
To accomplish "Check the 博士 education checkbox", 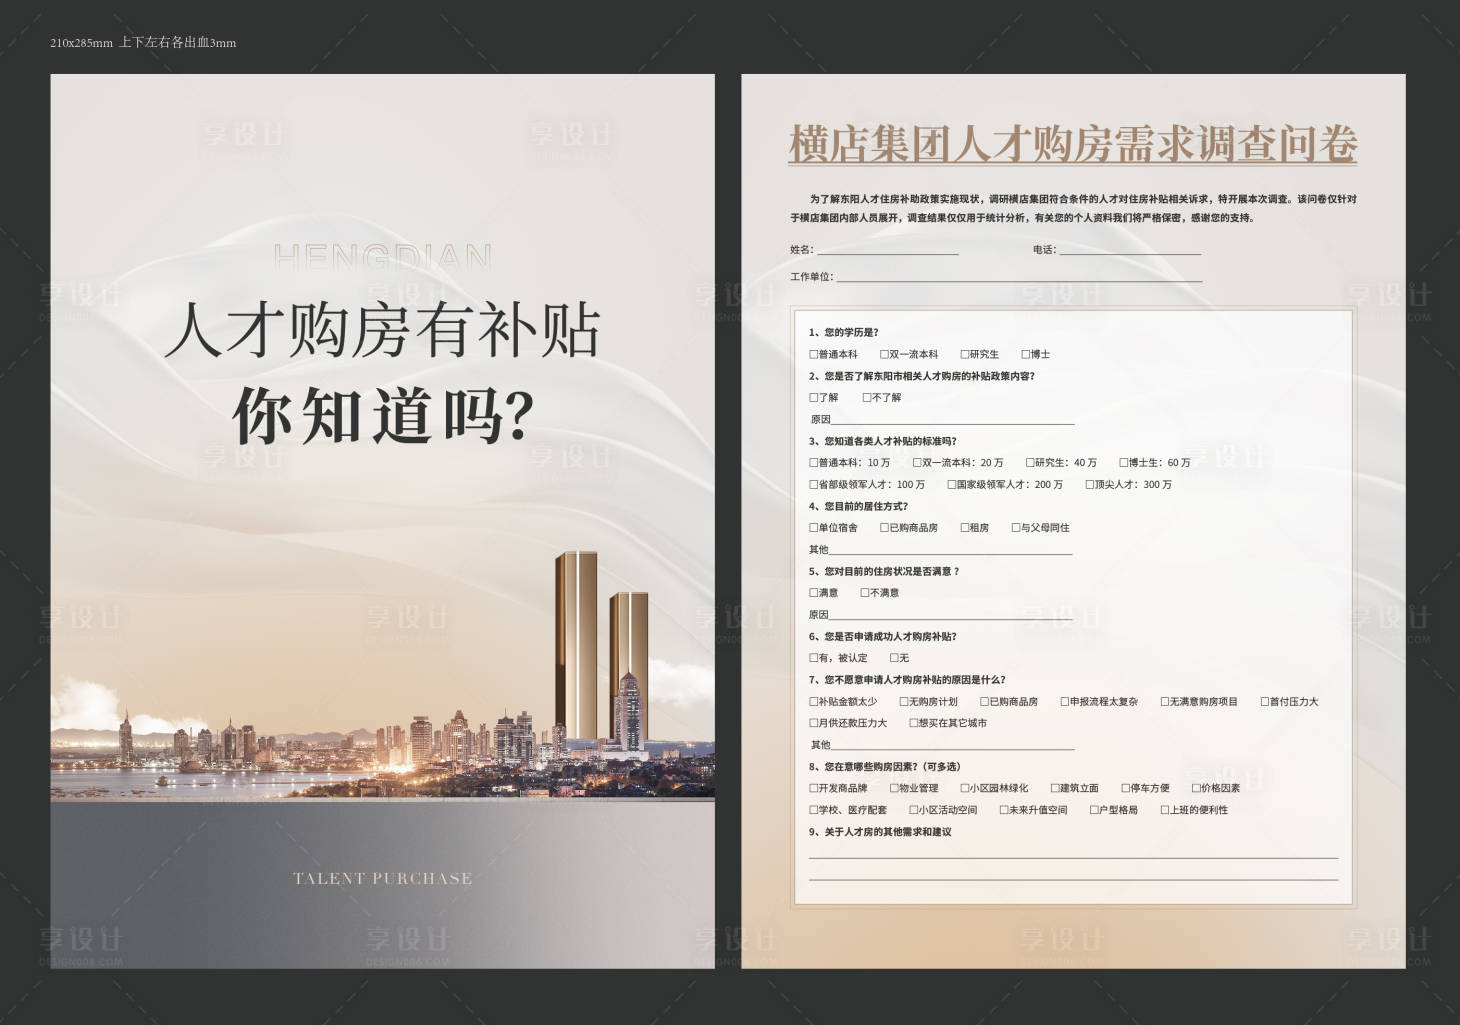I will point(1026,354).
